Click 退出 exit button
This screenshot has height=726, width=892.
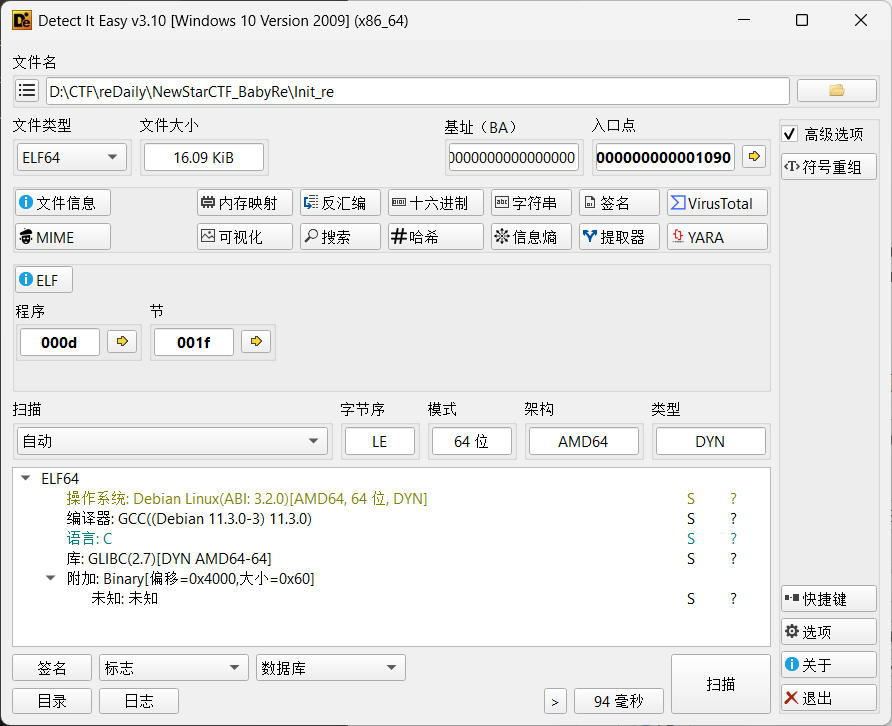(828, 698)
